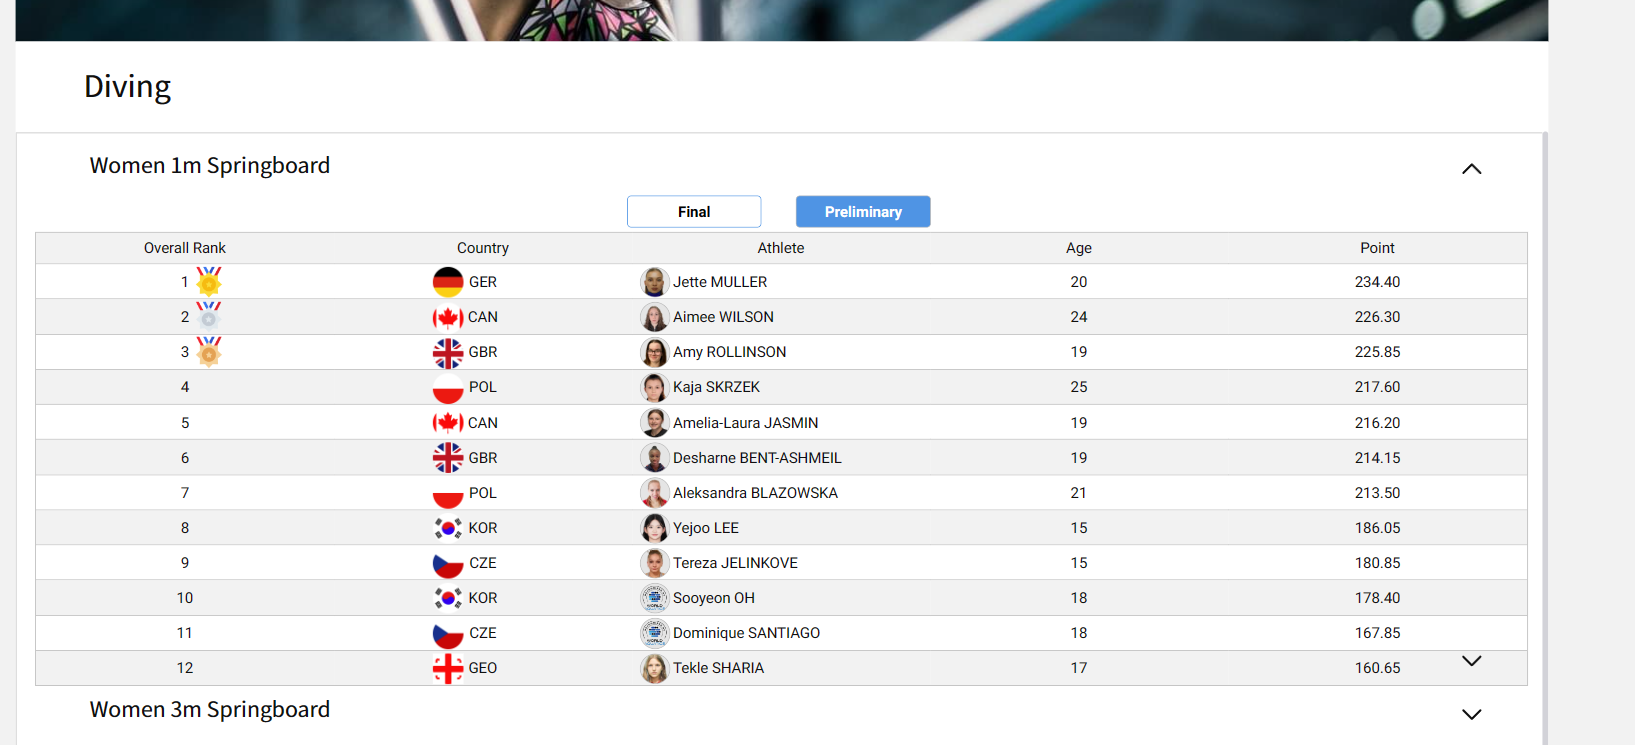The image size is (1635, 745).
Task: Click athlete name Dominique SANTIAGO
Action: (x=746, y=633)
